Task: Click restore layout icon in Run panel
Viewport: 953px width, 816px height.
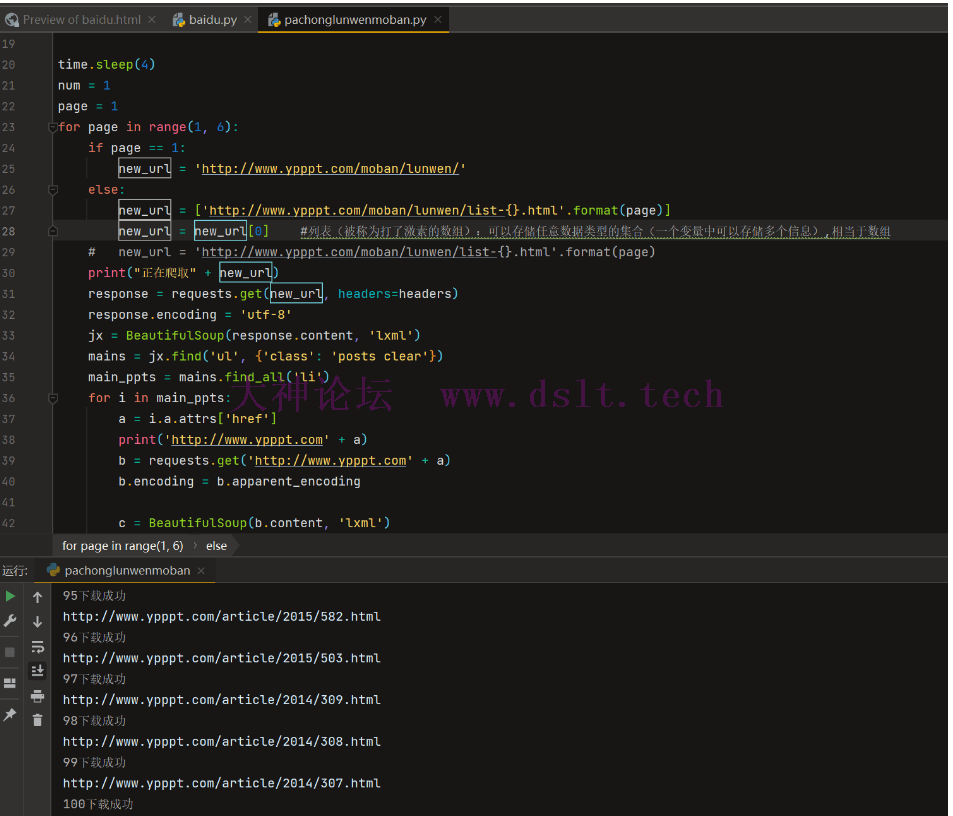Action: (10, 683)
